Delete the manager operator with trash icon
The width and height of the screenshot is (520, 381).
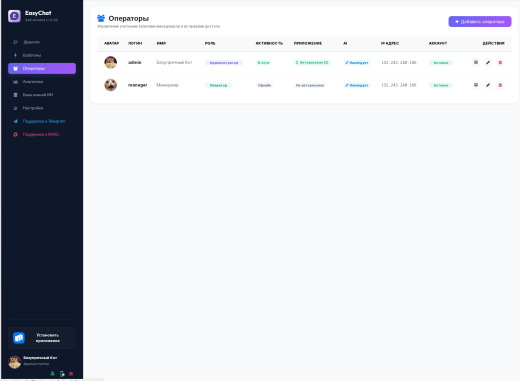point(500,85)
